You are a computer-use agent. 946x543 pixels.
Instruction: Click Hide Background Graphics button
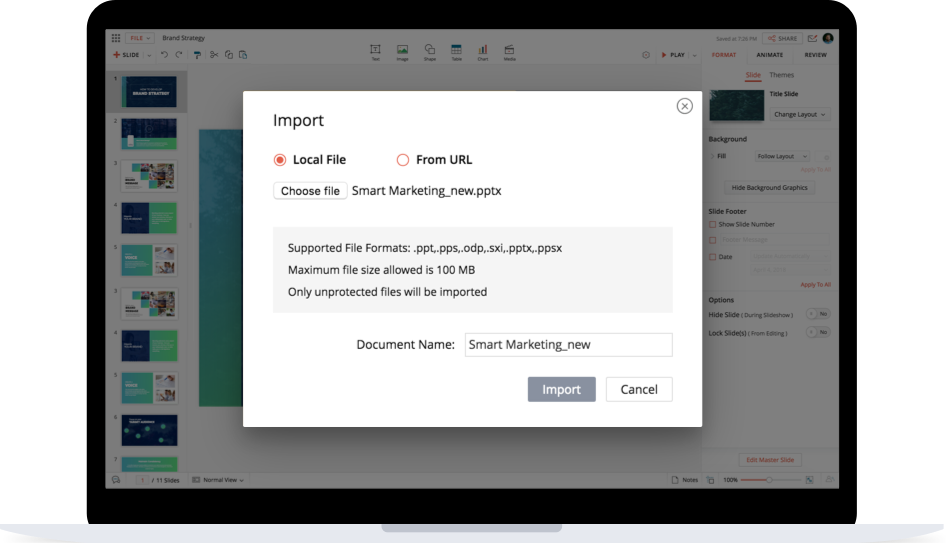(769, 188)
